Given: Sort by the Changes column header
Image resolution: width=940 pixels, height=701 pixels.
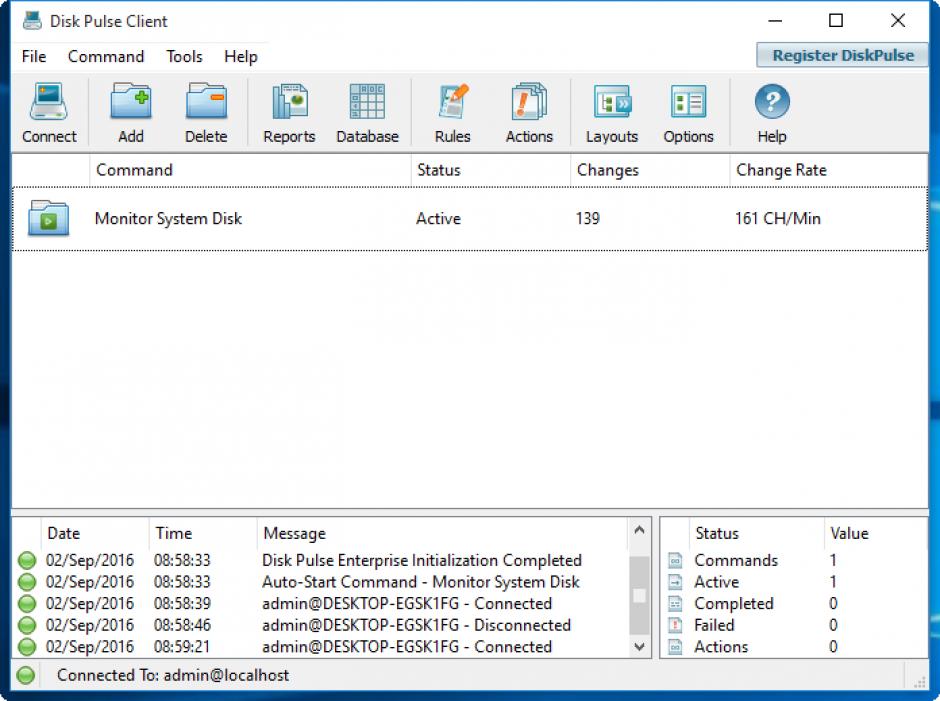Looking at the screenshot, I should click(650, 170).
